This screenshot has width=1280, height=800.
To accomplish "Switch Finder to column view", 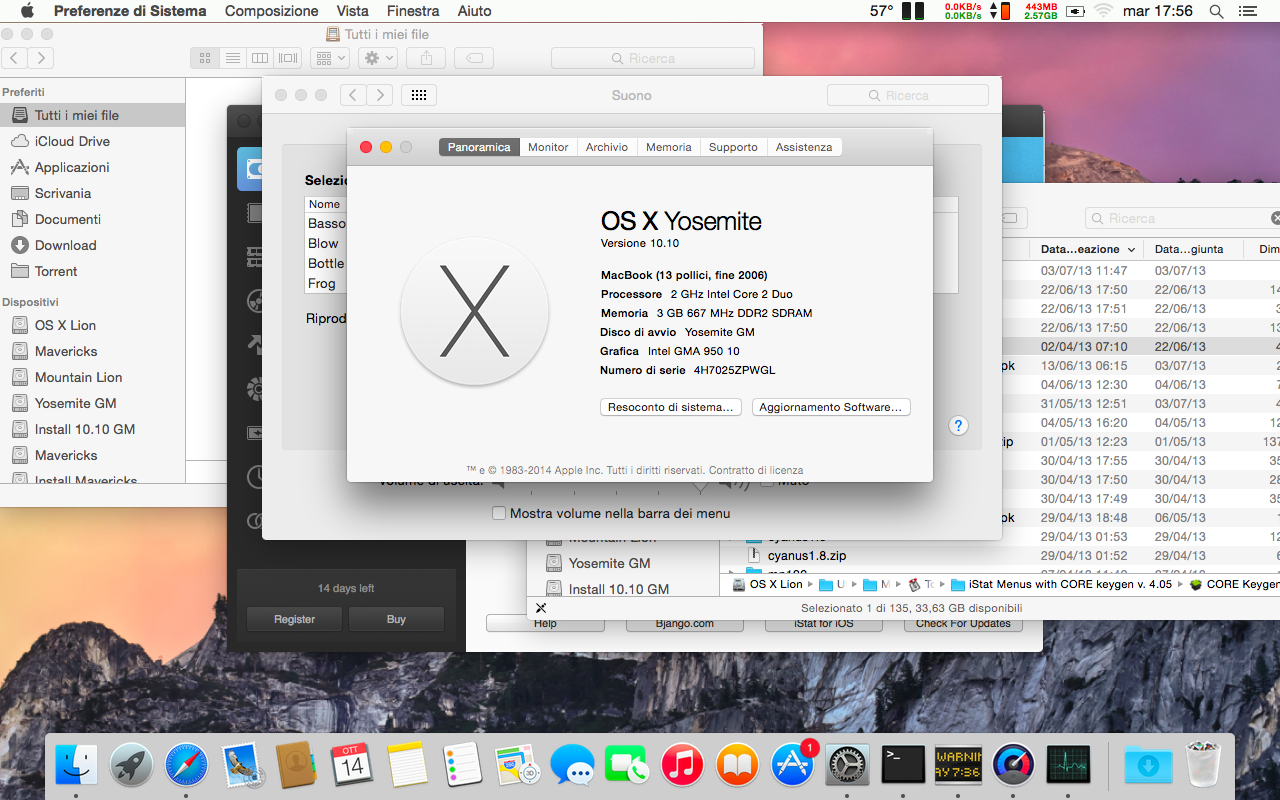I will tap(260, 58).
